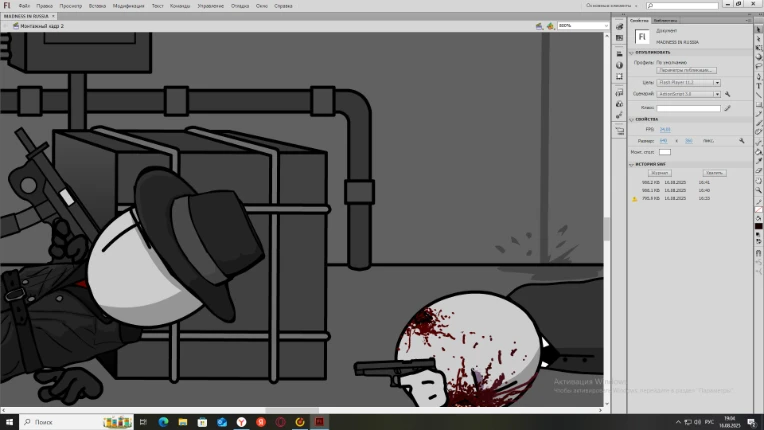Screen dimensions: 764x430
Task: Open the Properties panel options menu
Action: click(748, 20)
